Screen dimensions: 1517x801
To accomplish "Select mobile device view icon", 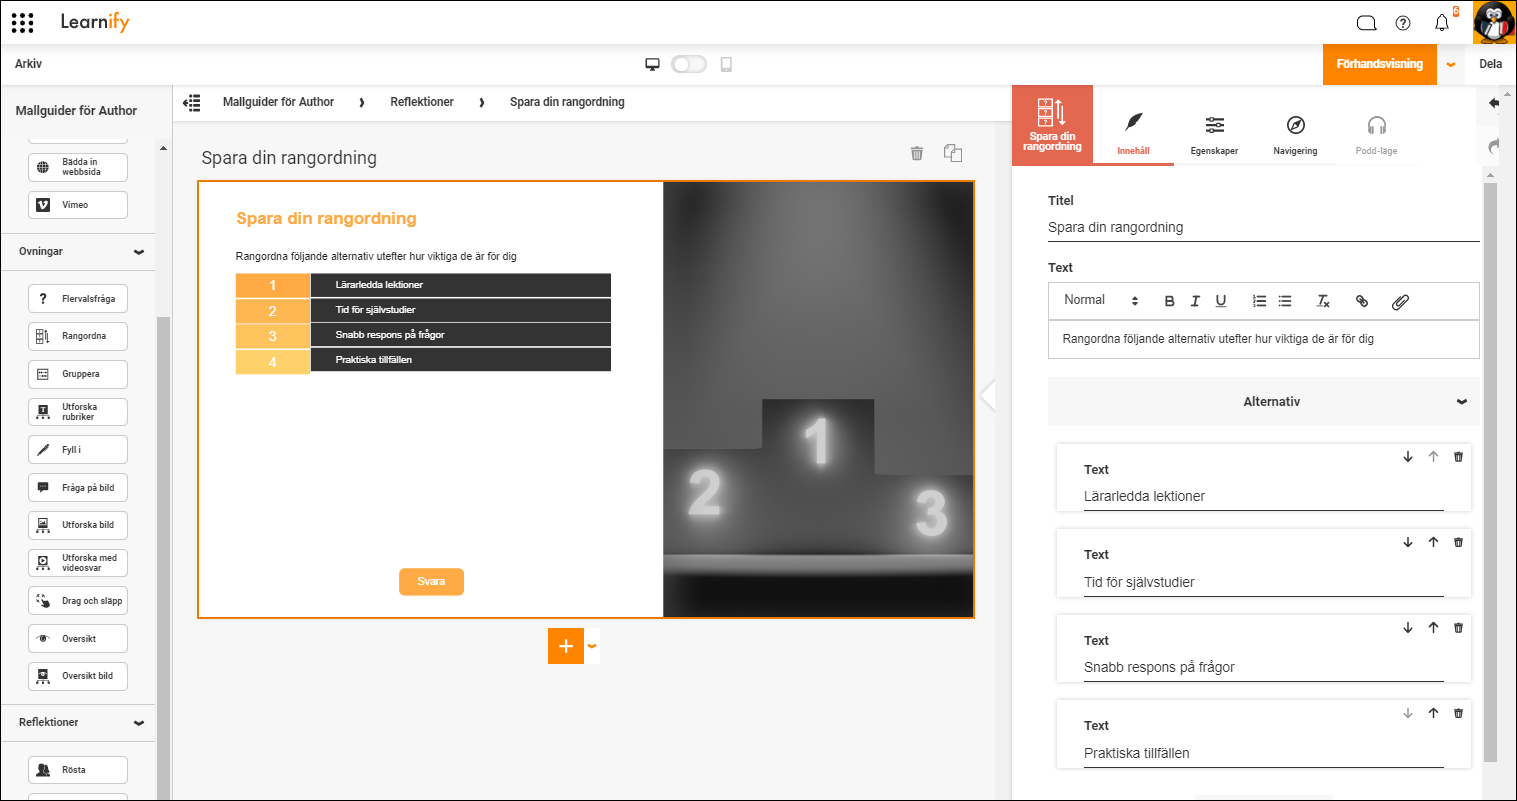I will (x=726, y=64).
